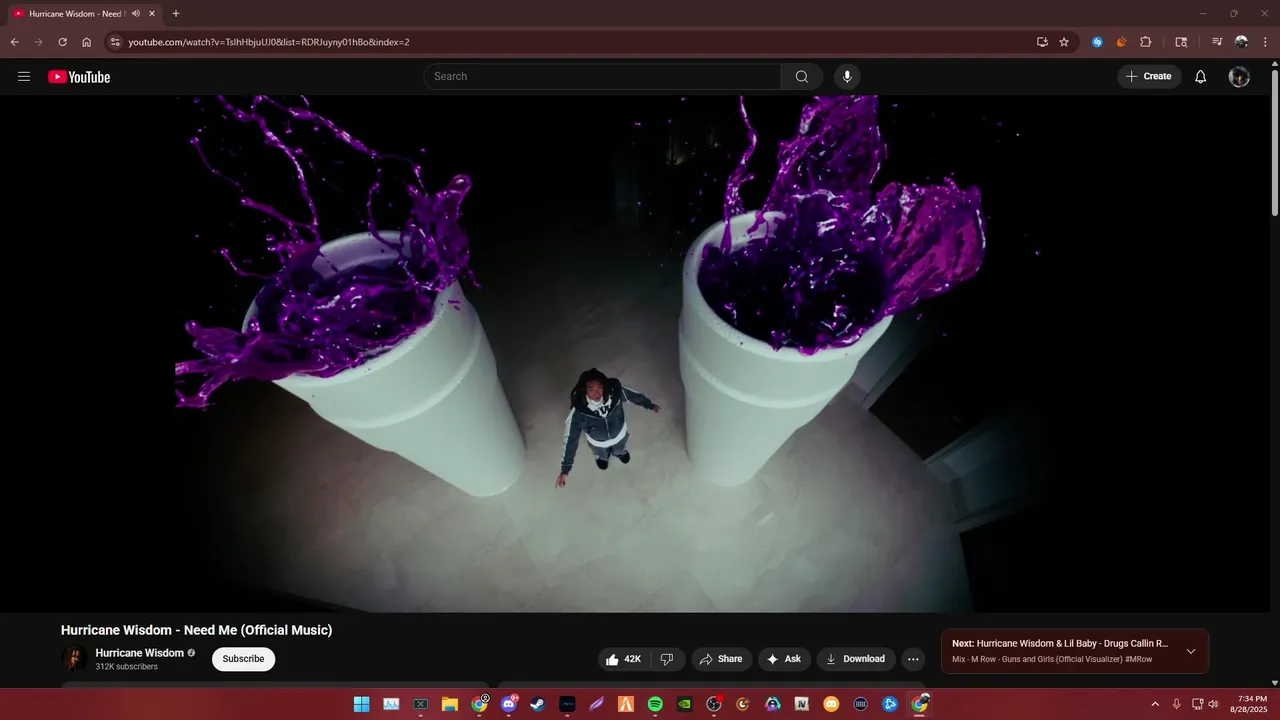Open the notifications bell
The height and width of the screenshot is (720, 1280).
click(1201, 77)
